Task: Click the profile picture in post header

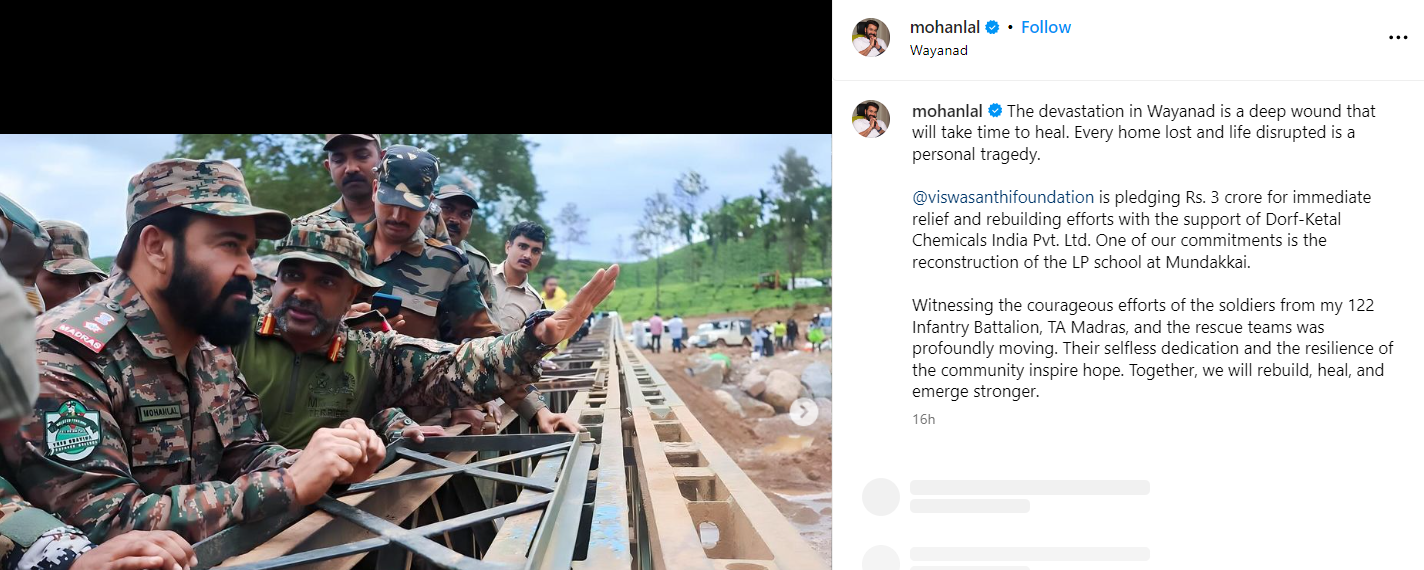Action: tap(870, 38)
